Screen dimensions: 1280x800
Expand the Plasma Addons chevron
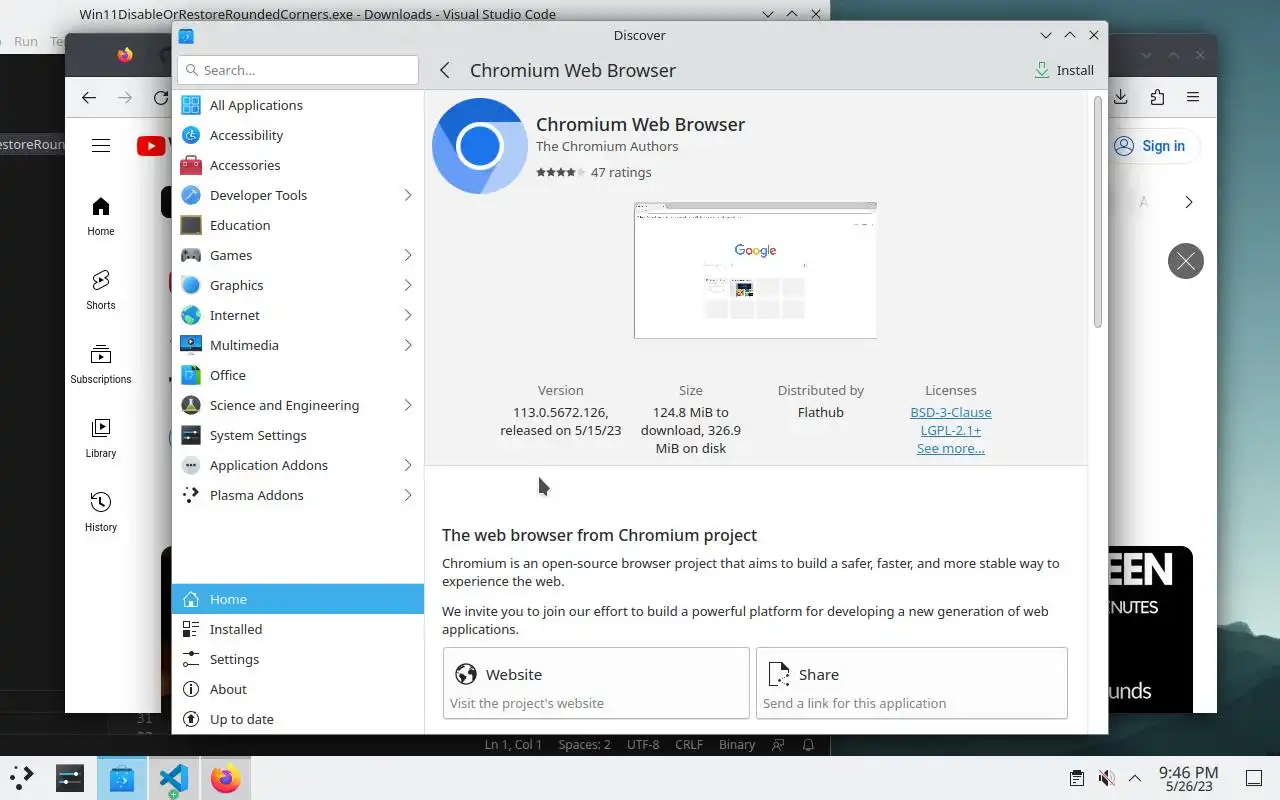408,495
